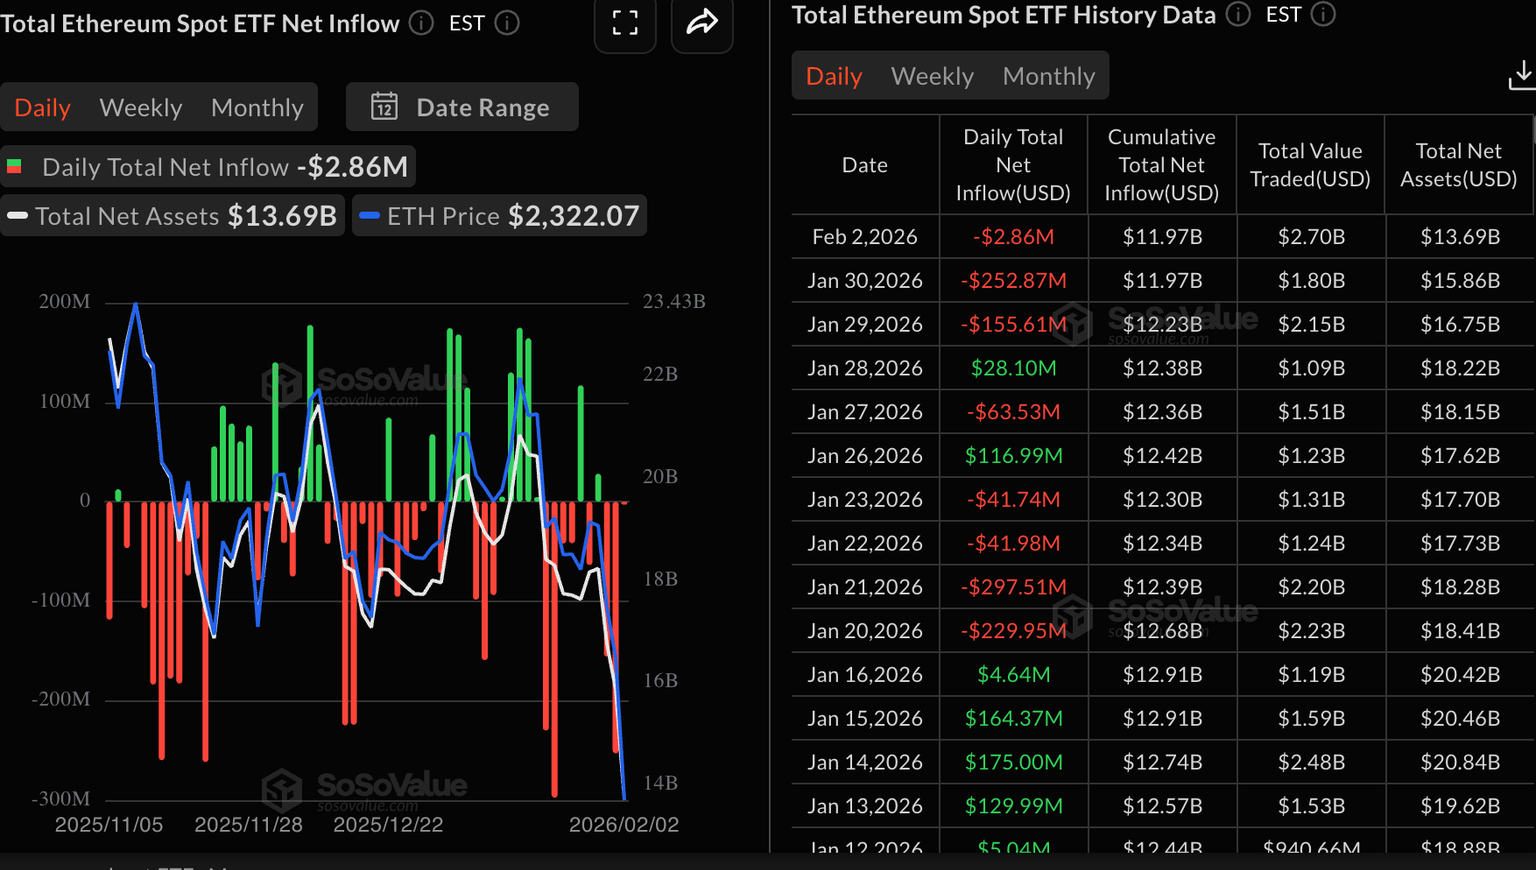Click the share arrow icon
Viewport: 1536px width, 870px height.
[x=702, y=22]
